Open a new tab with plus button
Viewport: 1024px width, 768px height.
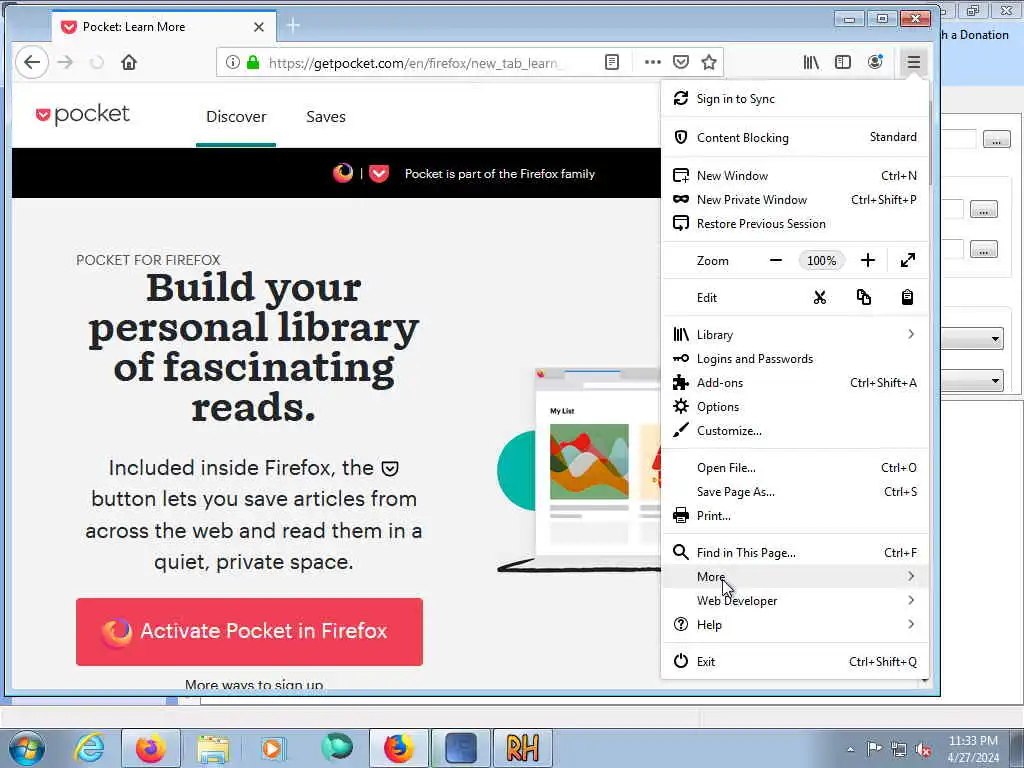[x=293, y=26]
